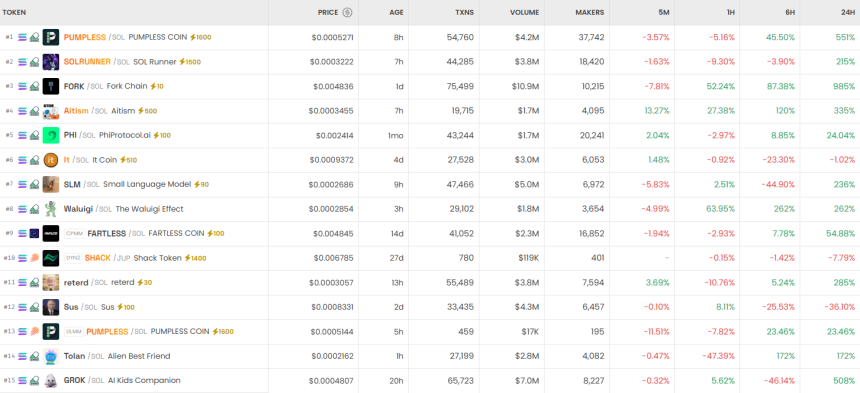
Task: Open the FORK Fork Chain pair
Action: 105,86
